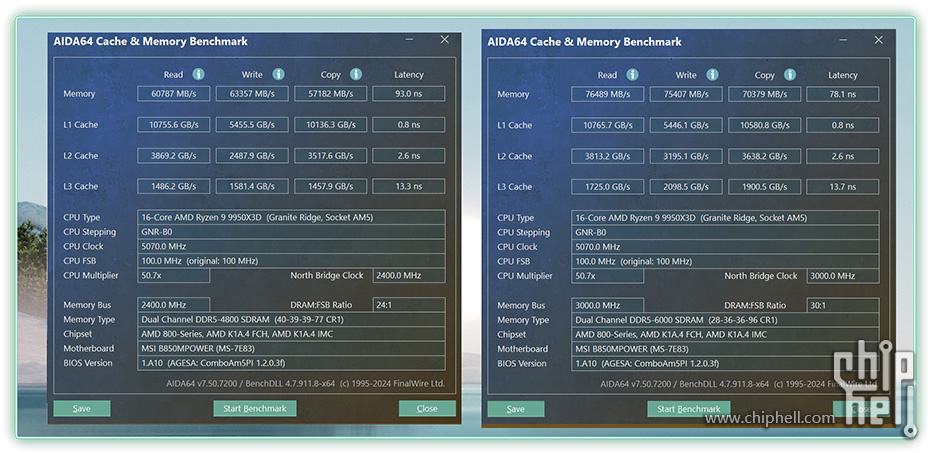
Task: Click L3 Cache copy 1457.9 GB/s
Action: click(x=330, y=186)
